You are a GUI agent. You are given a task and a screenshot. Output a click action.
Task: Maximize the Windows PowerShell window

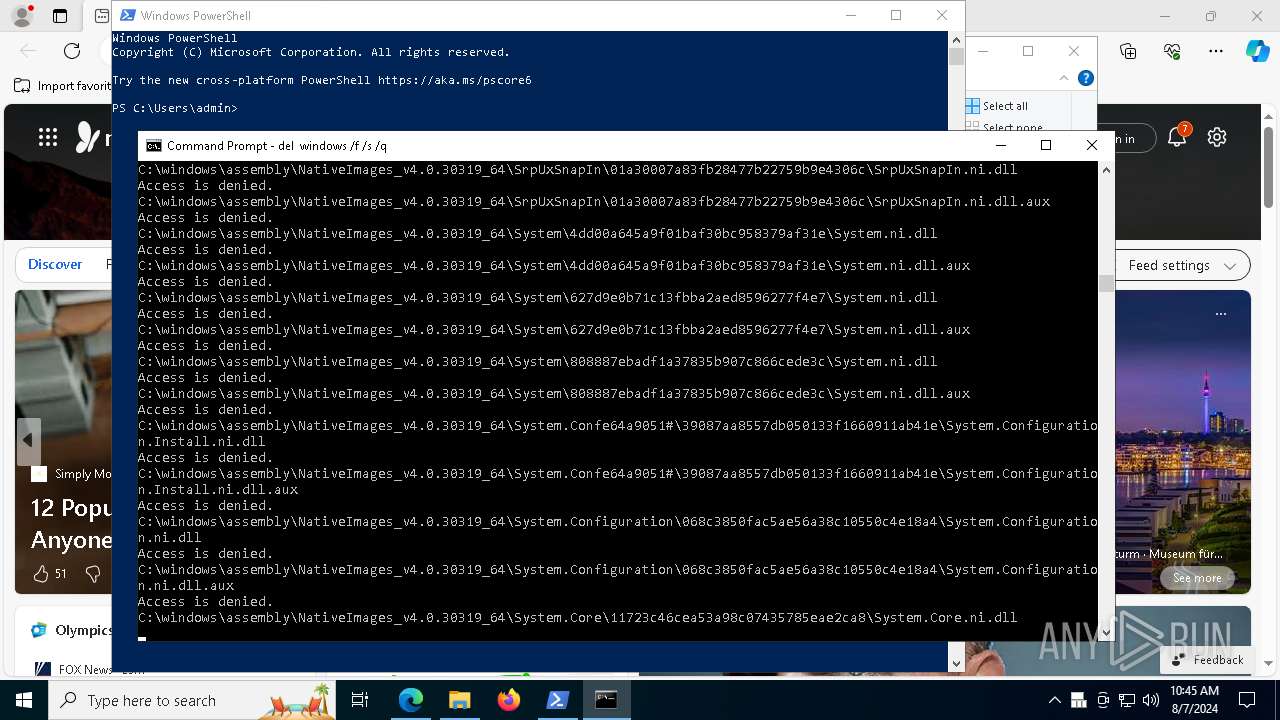[x=896, y=15]
